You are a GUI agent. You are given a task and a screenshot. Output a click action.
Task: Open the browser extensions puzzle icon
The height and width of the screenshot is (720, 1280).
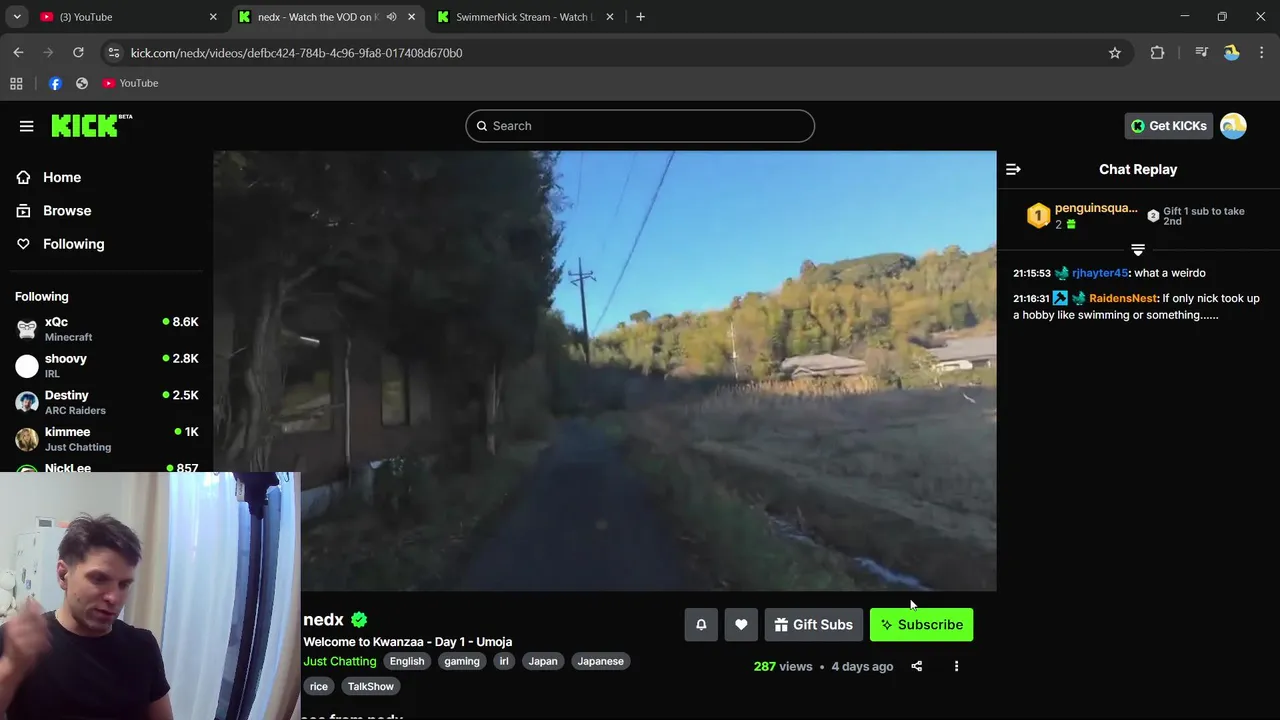pos(1157,53)
